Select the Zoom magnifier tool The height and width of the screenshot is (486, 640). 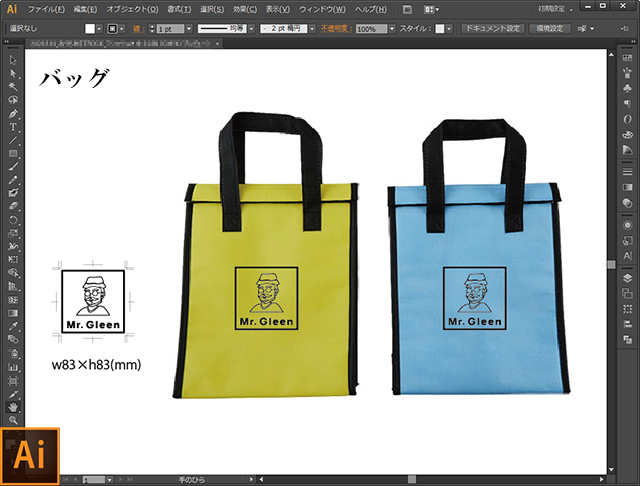pos(13,420)
